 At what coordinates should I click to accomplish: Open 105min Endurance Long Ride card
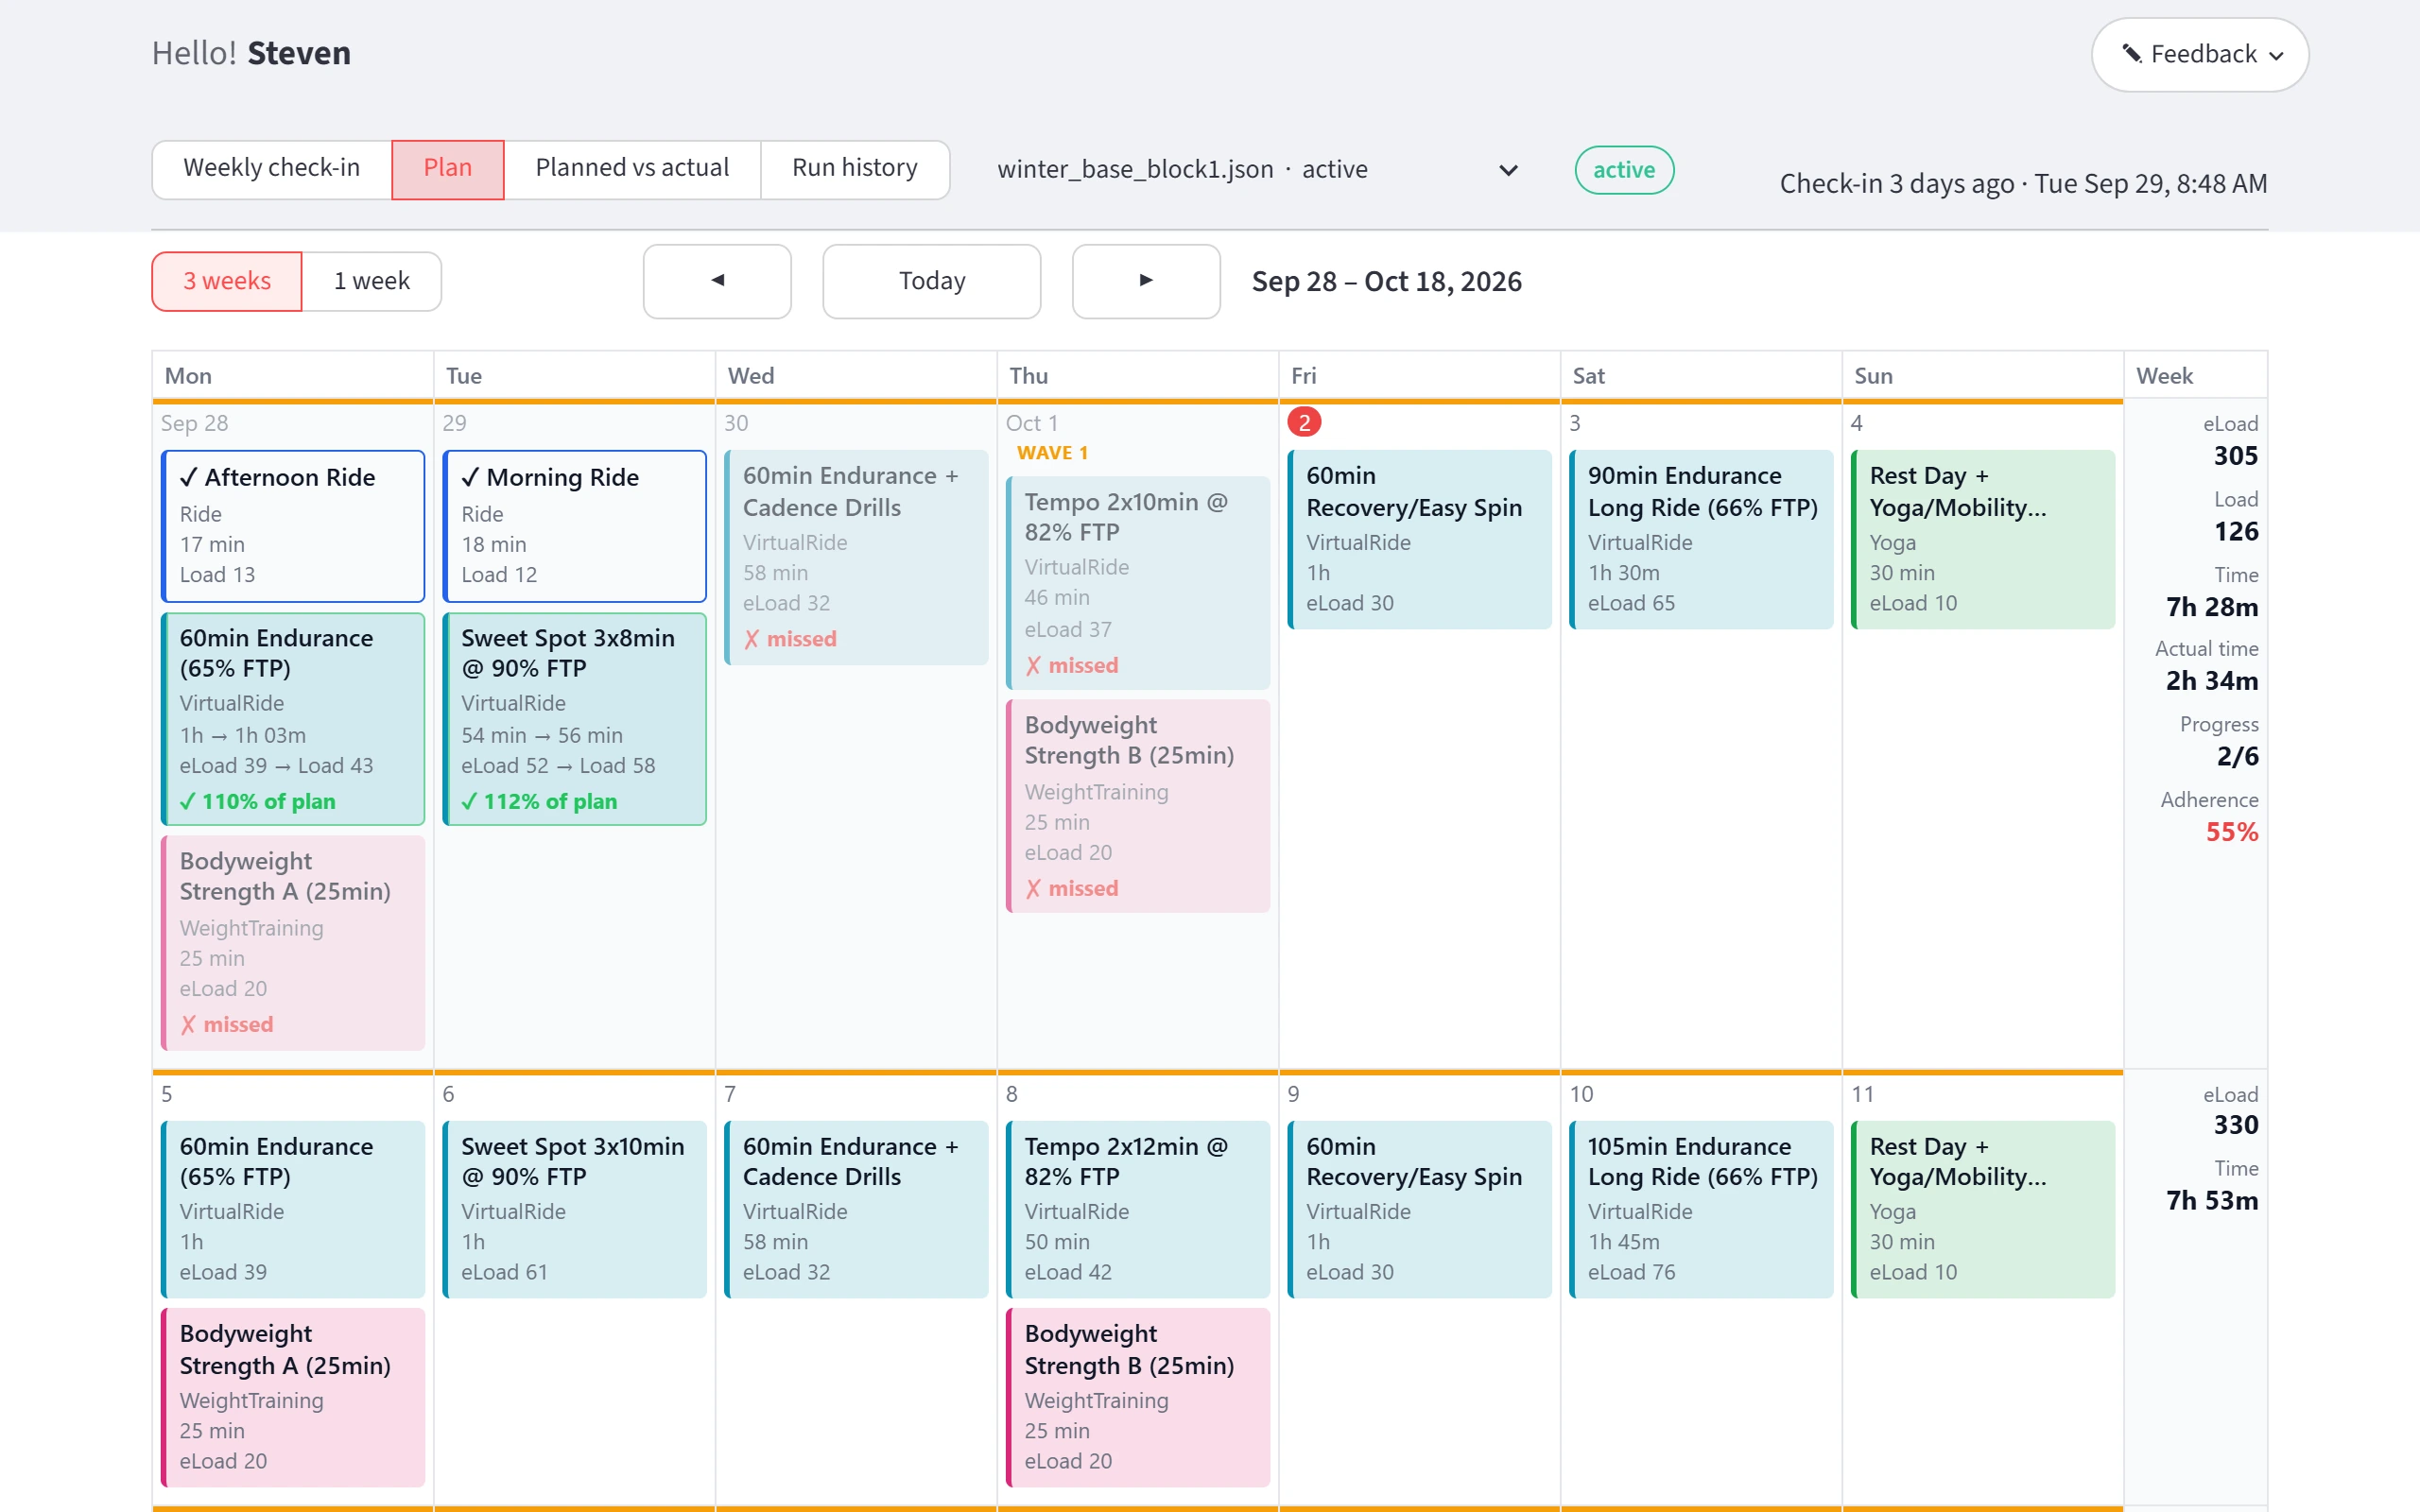(x=1702, y=1209)
